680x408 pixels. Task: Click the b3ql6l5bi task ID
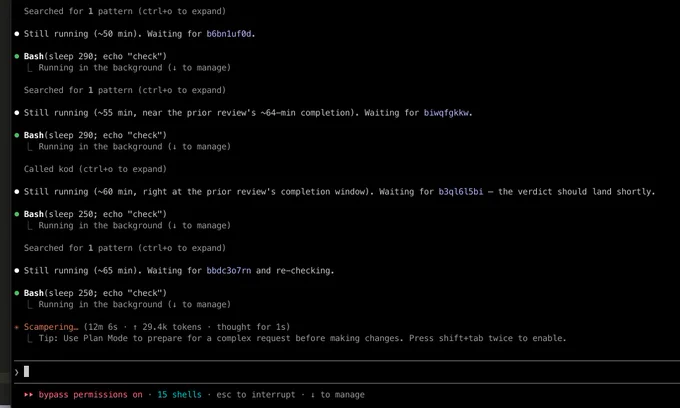tap(461, 192)
